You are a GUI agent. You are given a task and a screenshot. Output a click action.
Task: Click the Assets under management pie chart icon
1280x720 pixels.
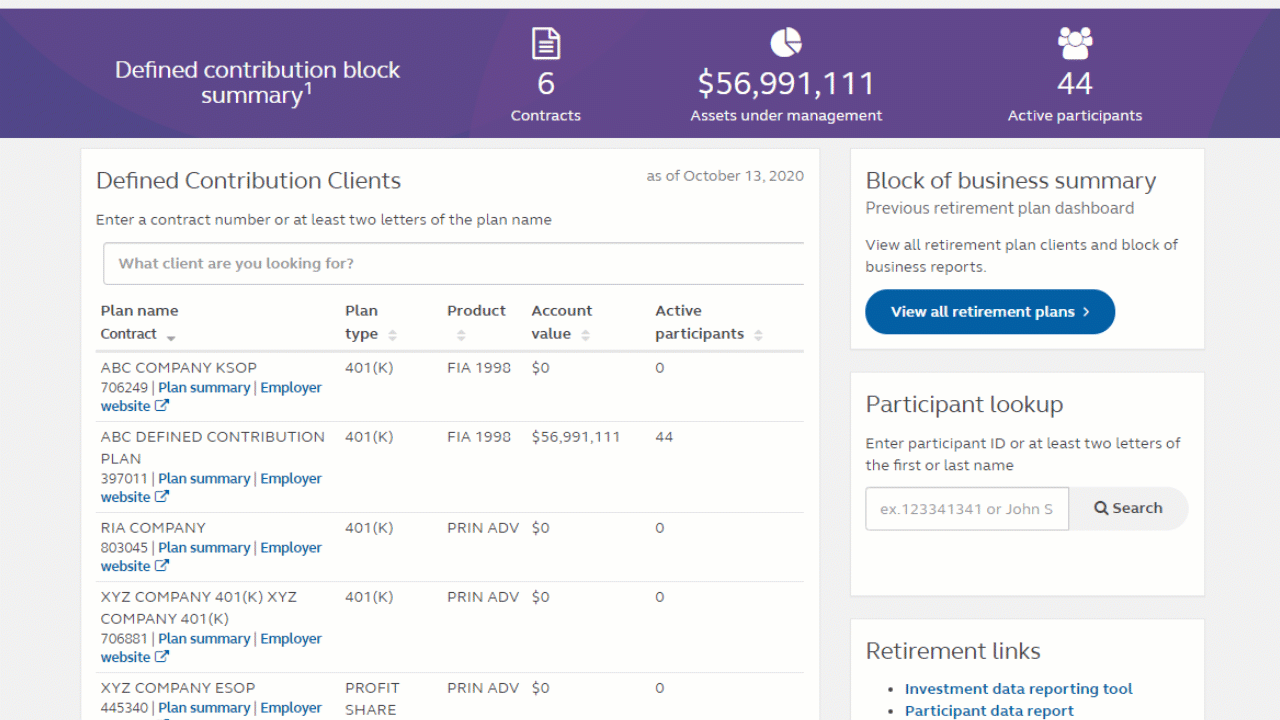click(786, 43)
